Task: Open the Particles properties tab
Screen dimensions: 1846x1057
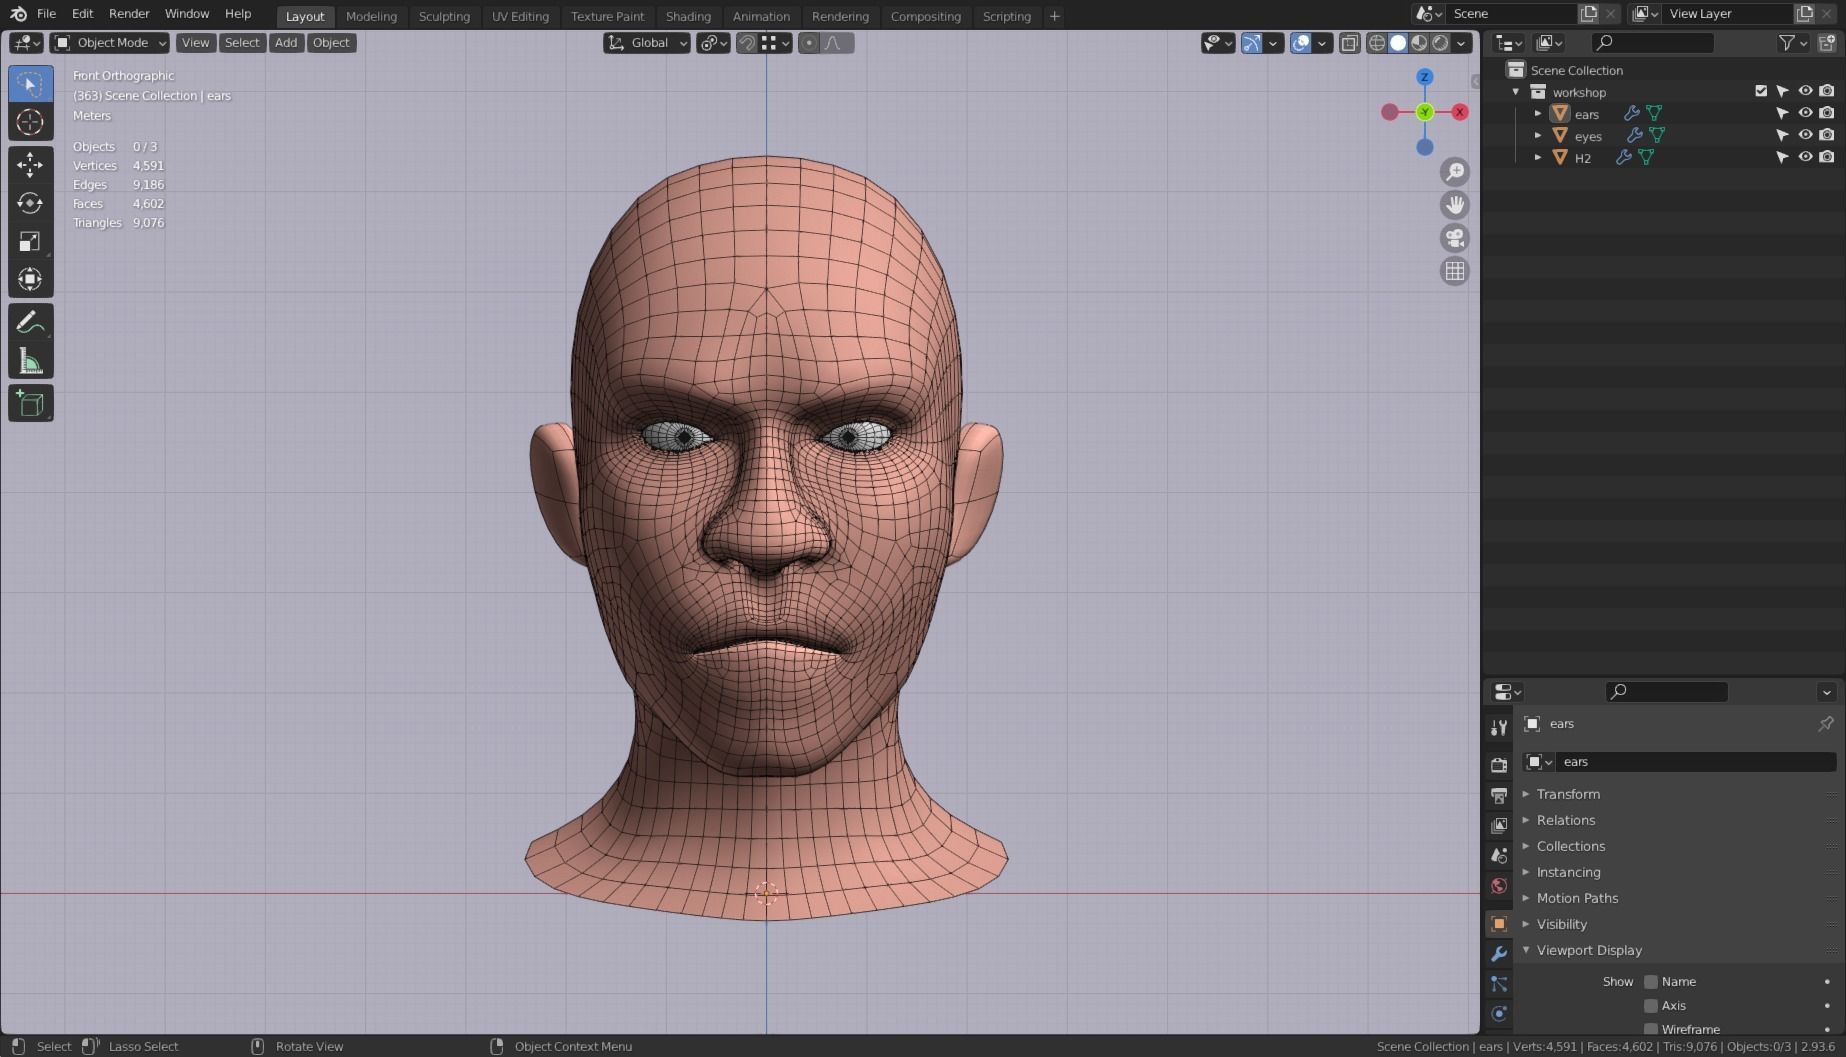Action: click(1498, 984)
